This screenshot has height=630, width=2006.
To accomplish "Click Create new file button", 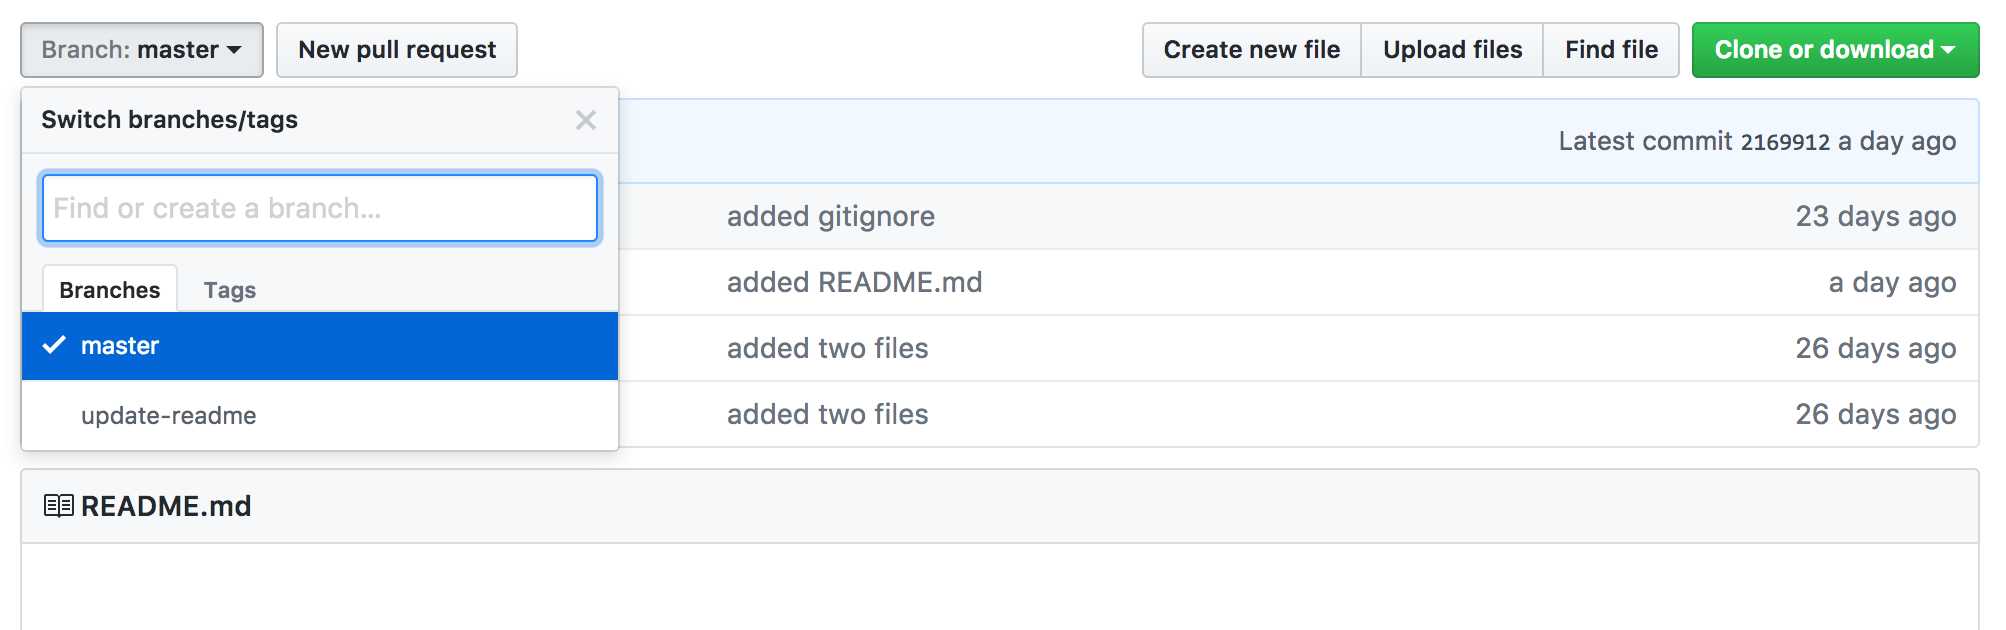I will coord(1252,50).
